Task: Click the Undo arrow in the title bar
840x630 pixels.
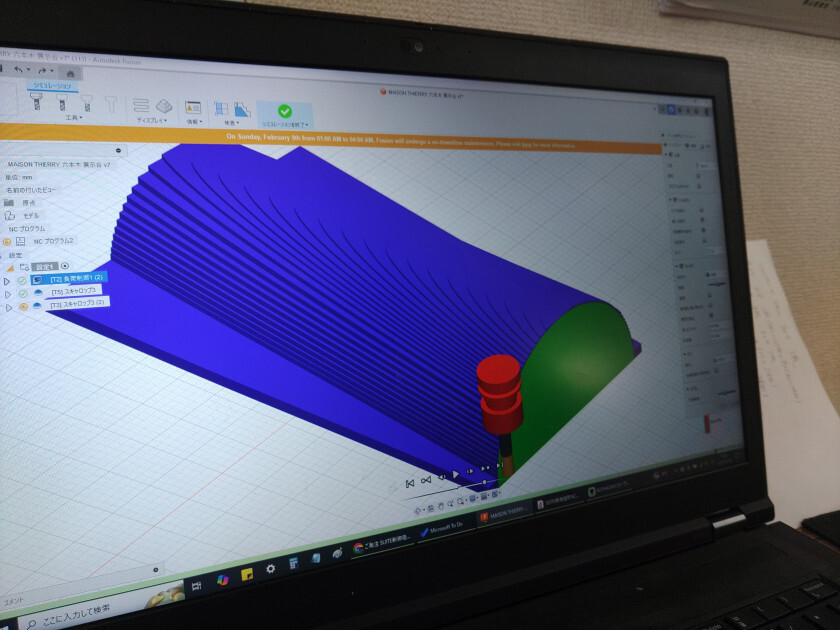Action: coord(17,70)
